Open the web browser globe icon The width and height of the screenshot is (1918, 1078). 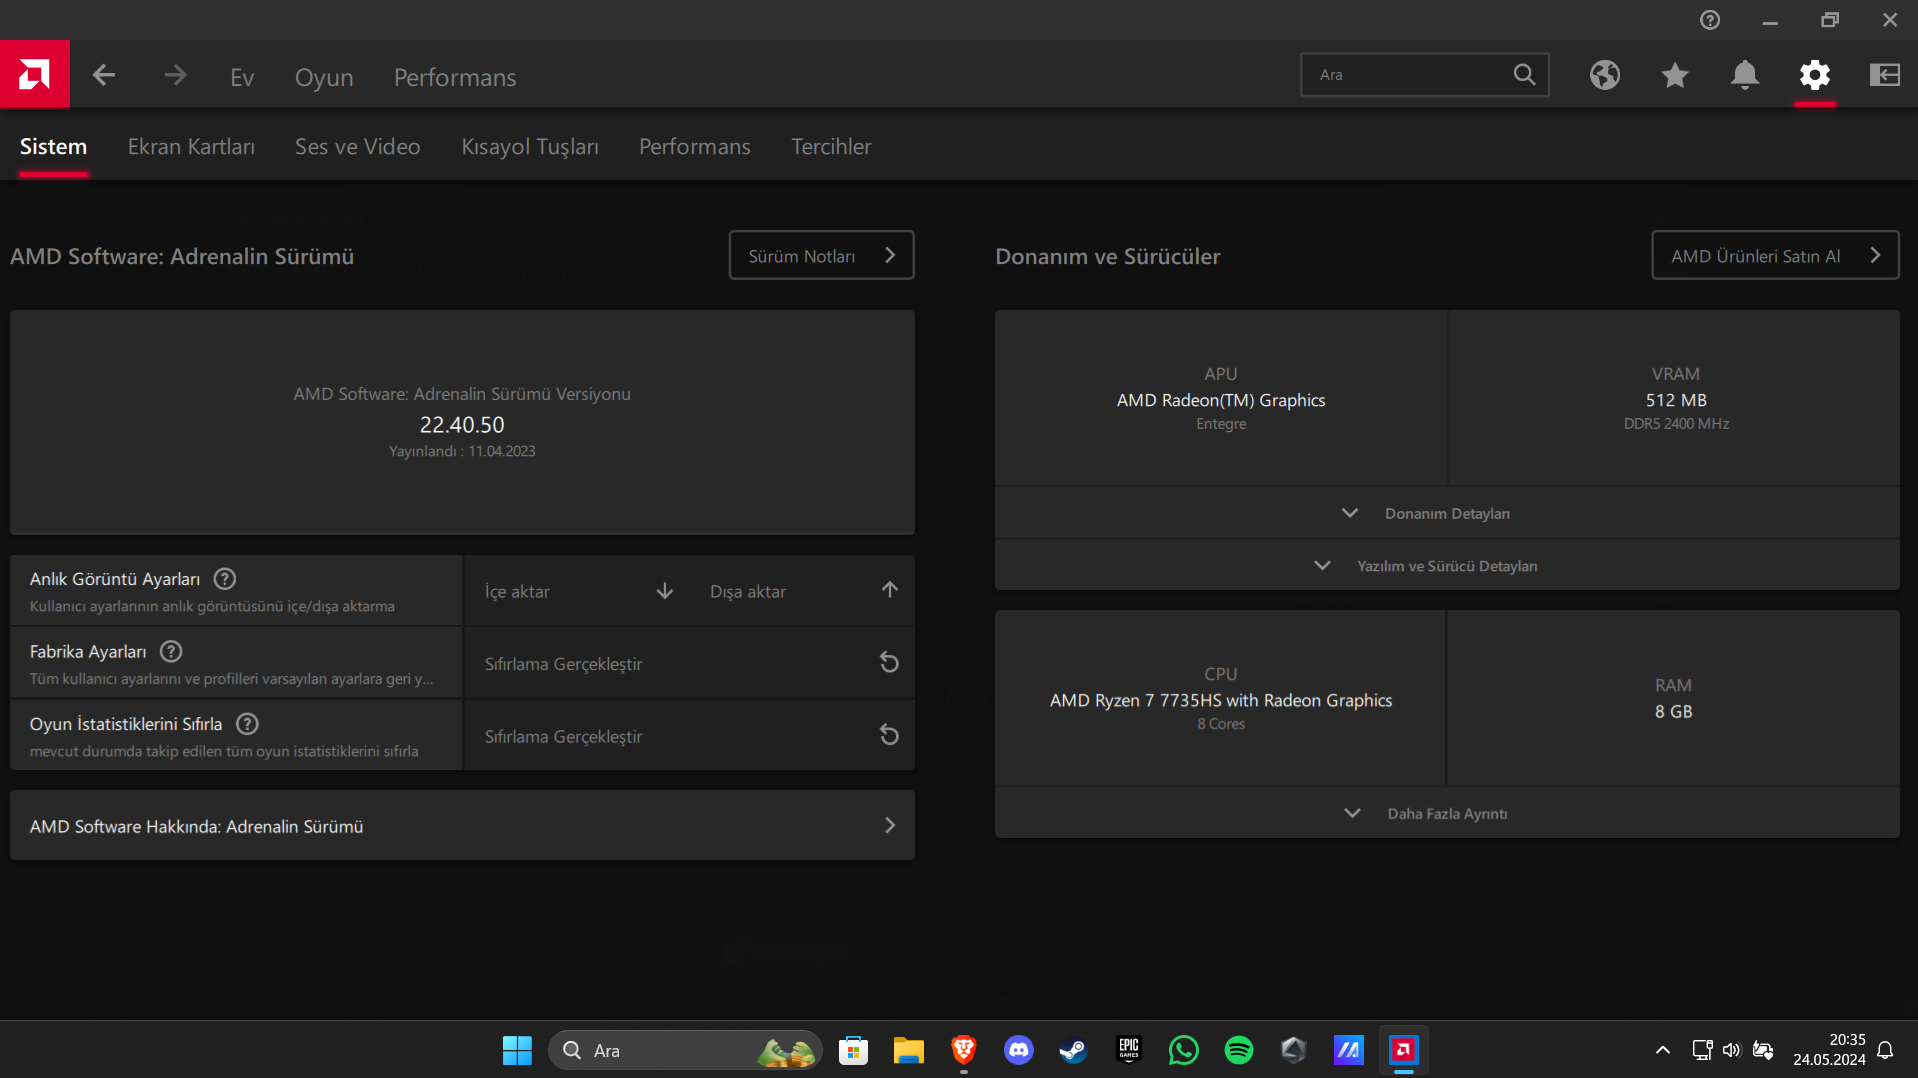click(x=1605, y=75)
